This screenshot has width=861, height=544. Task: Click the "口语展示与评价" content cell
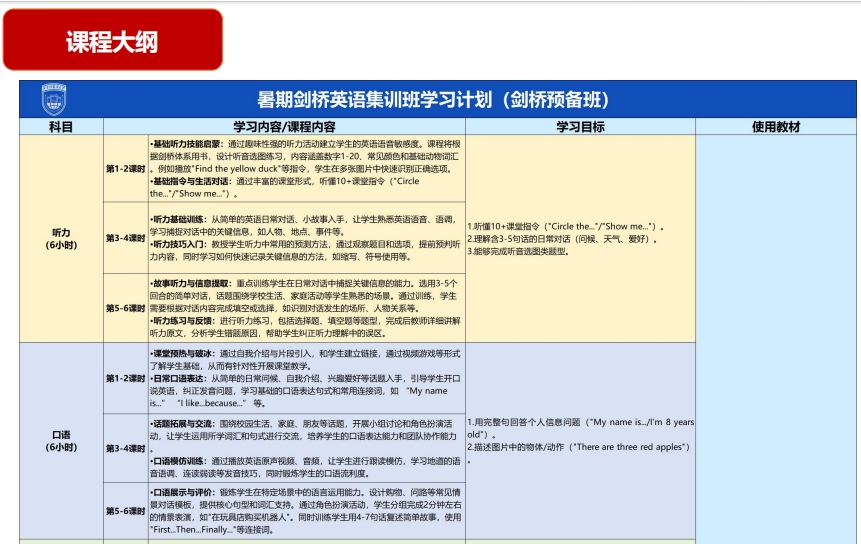tap(305, 510)
